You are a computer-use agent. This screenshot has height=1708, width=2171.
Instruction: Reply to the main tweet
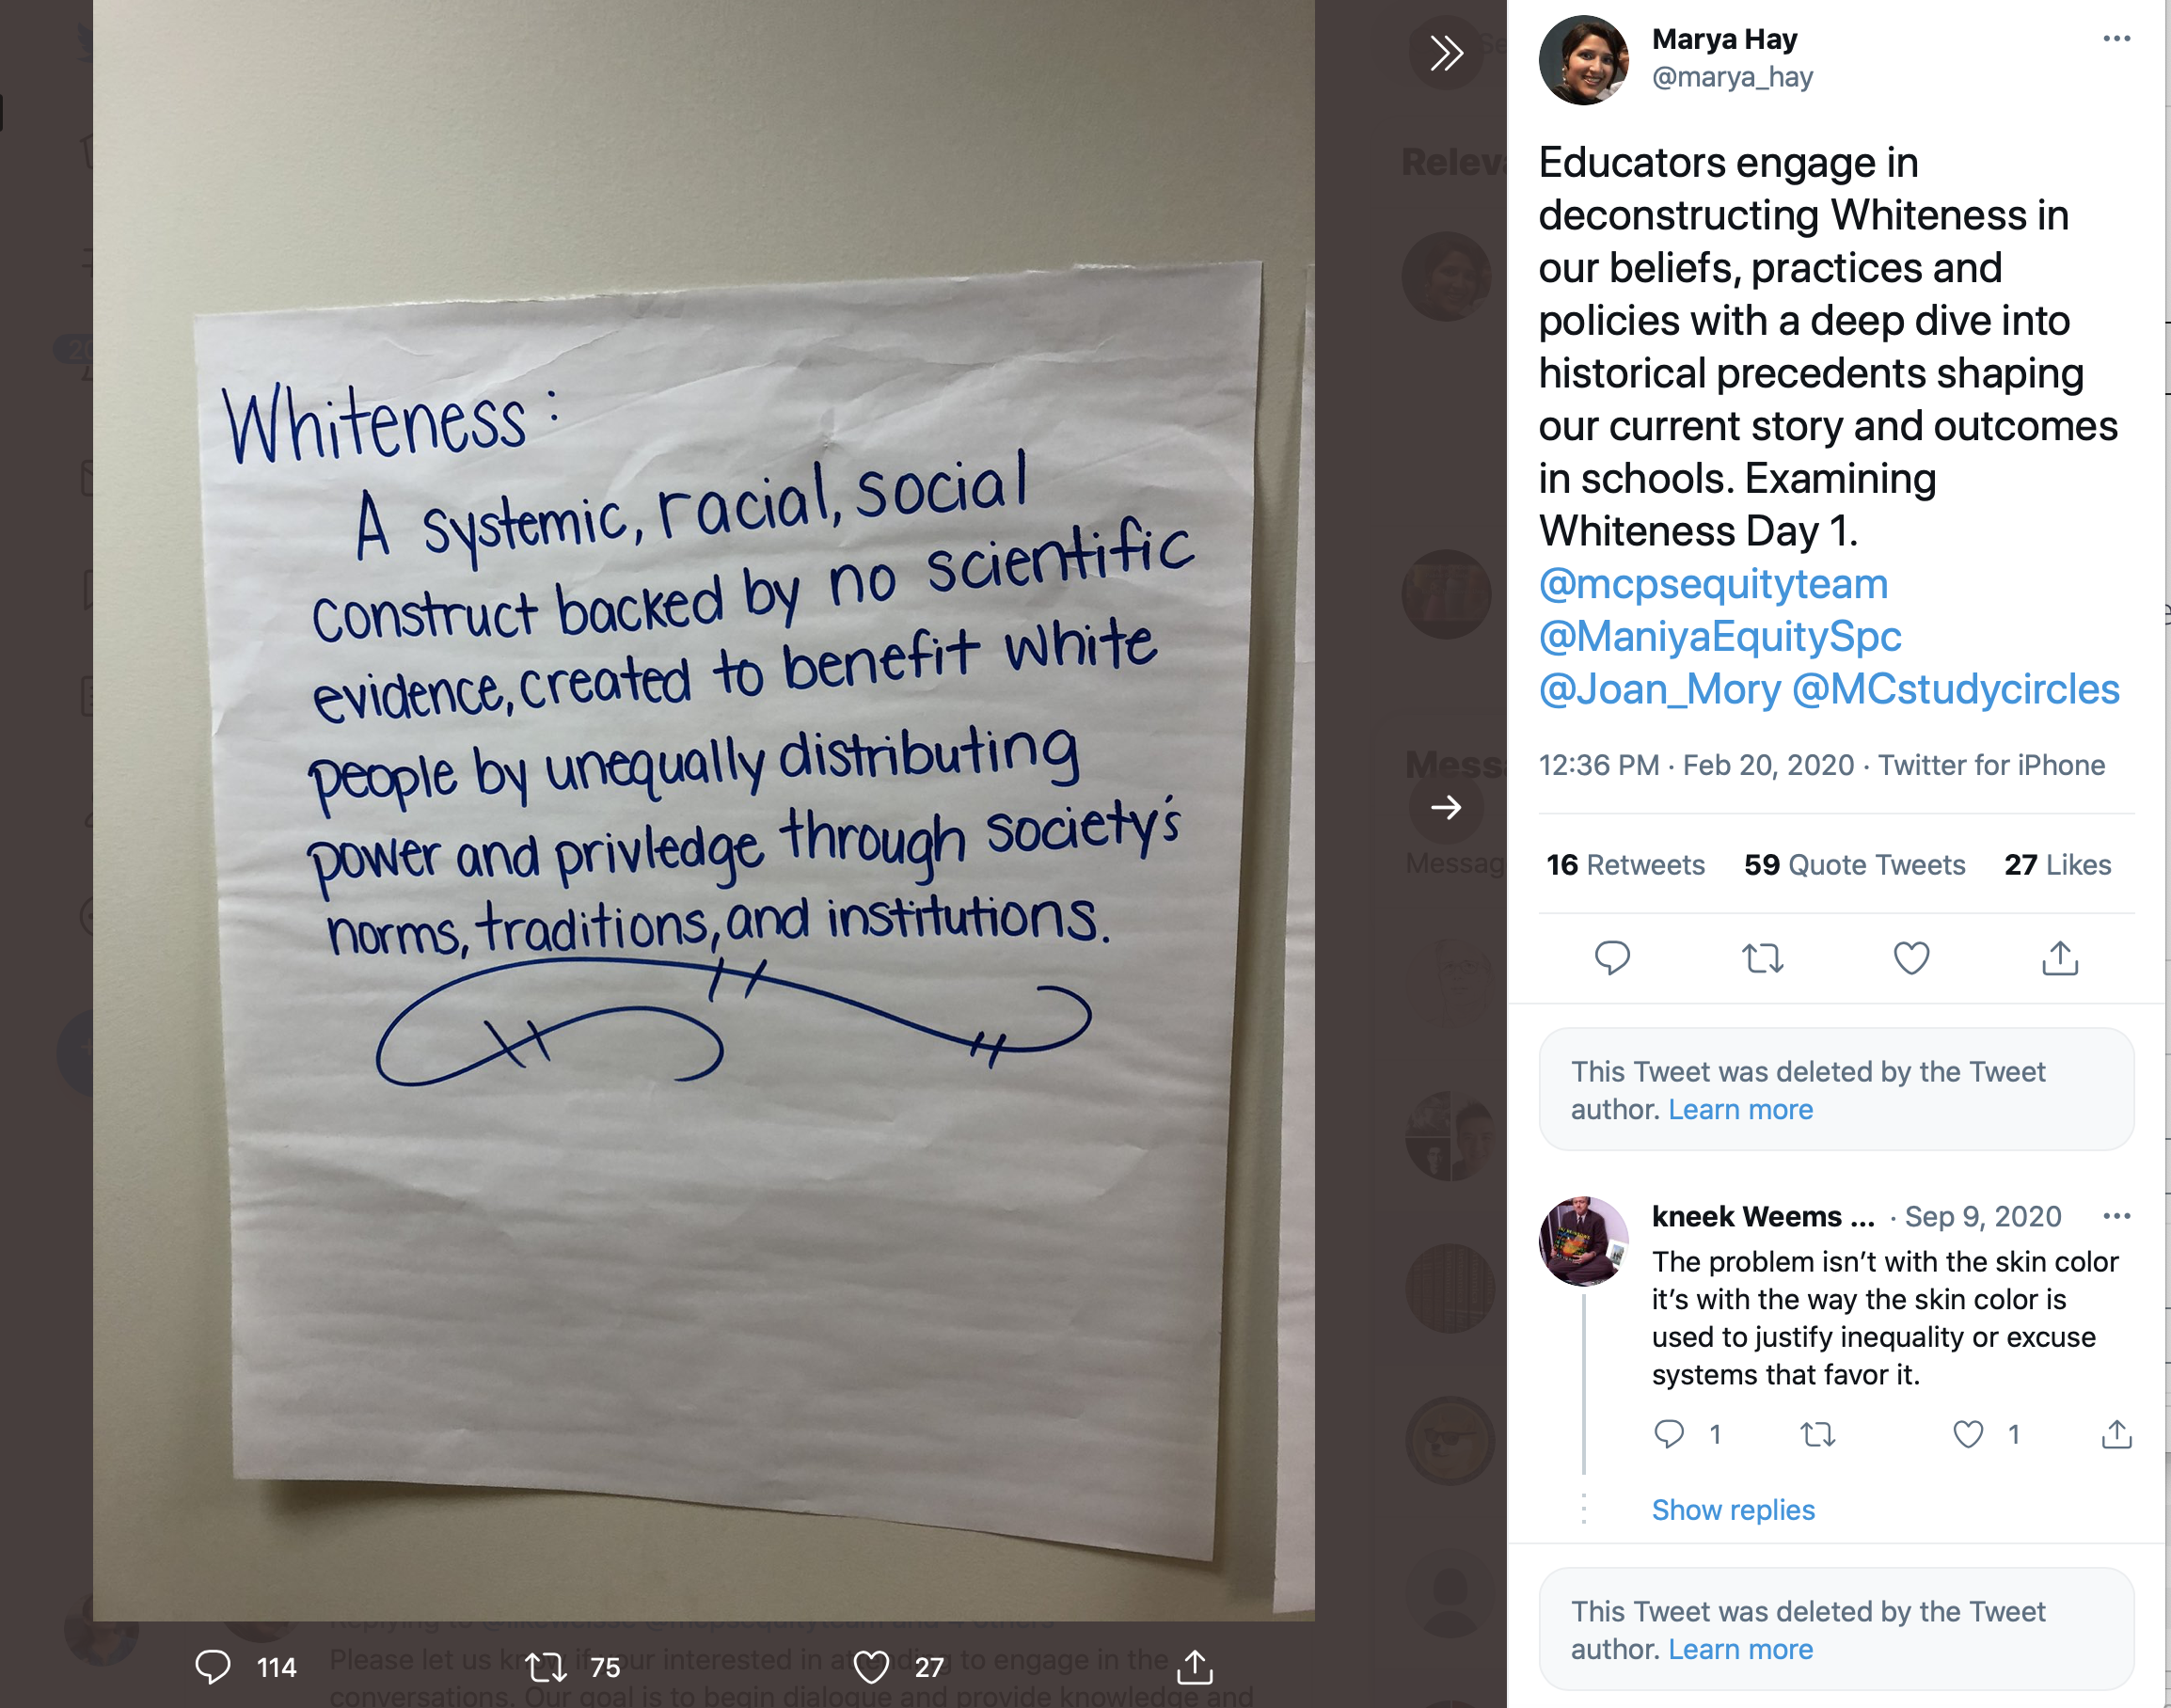[1612, 958]
